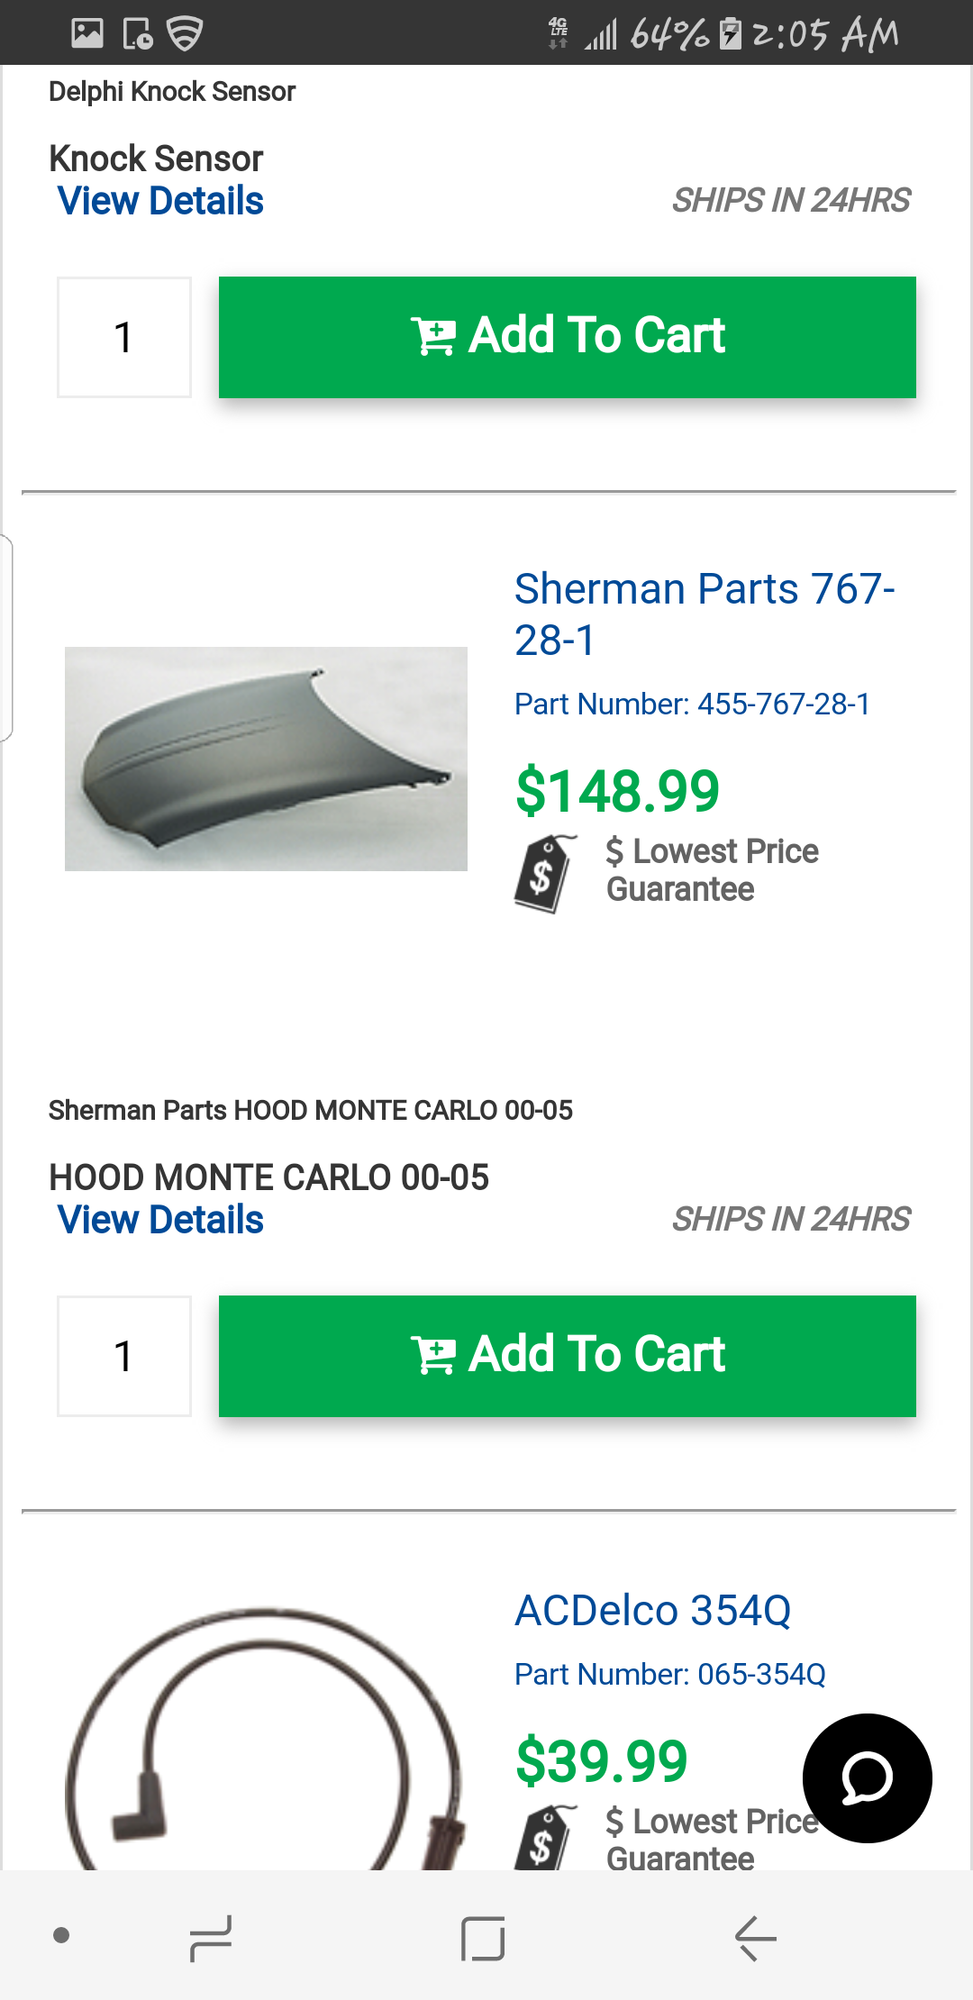Tap the recent apps navigation icon
The height and width of the screenshot is (2000, 973).
click(211, 1939)
